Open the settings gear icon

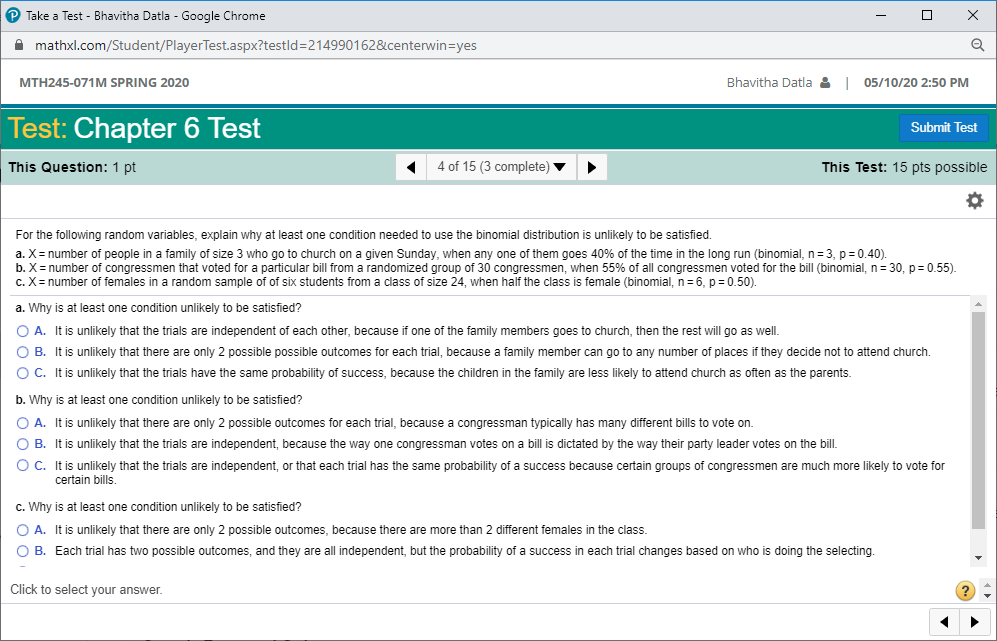pyautogui.click(x=974, y=200)
